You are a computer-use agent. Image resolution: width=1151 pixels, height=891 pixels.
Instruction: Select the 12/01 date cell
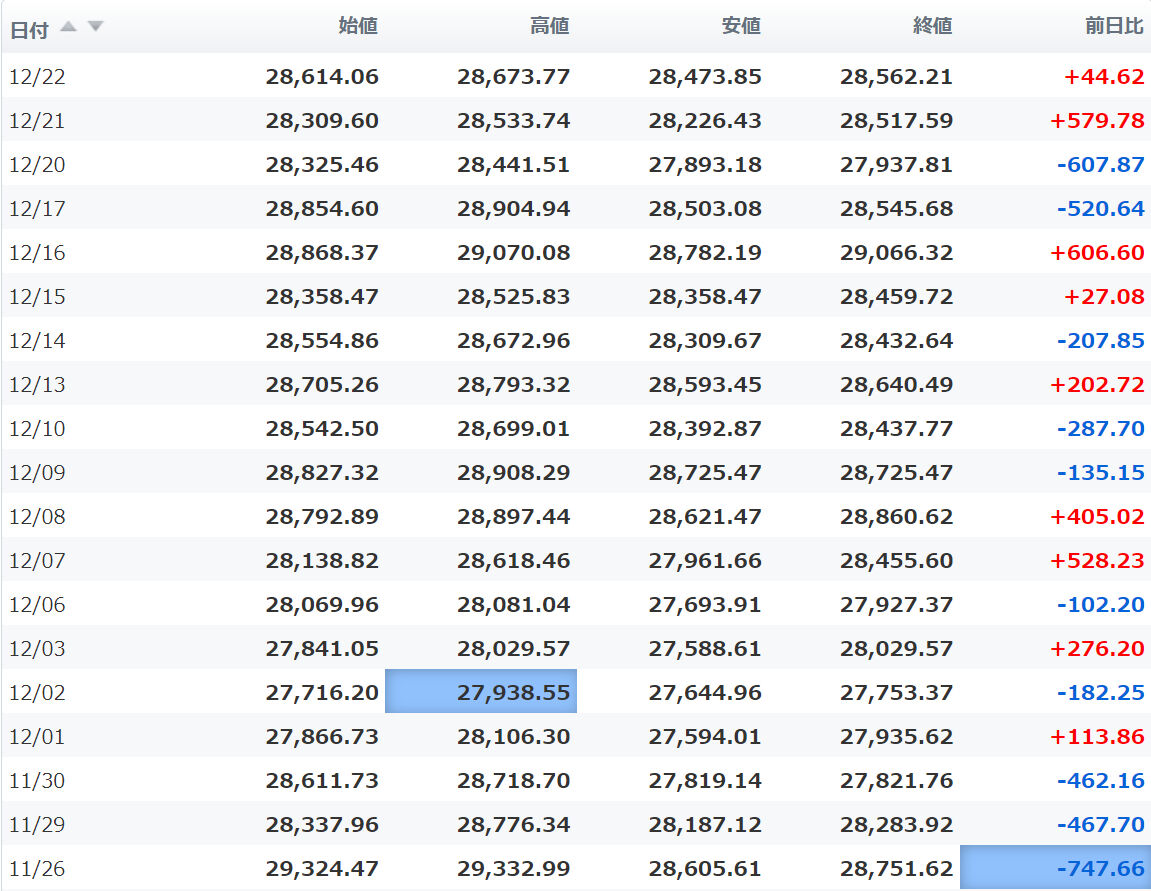click(x=37, y=737)
